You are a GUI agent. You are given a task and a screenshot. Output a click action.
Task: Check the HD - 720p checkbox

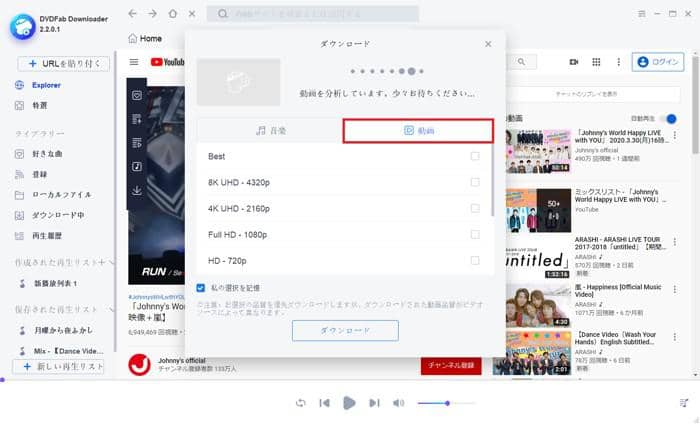tap(475, 260)
